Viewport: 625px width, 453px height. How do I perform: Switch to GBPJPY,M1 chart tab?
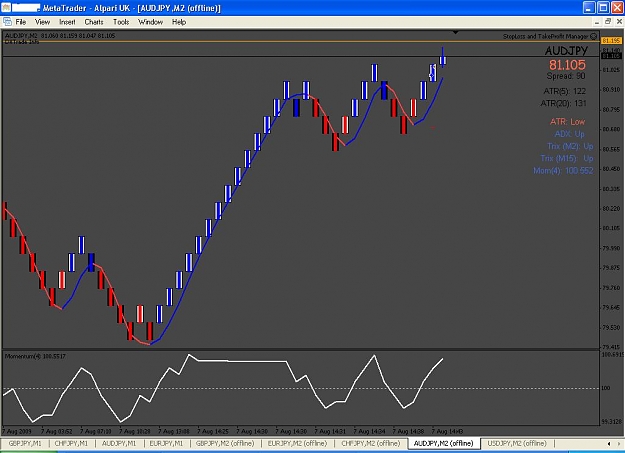point(25,443)
